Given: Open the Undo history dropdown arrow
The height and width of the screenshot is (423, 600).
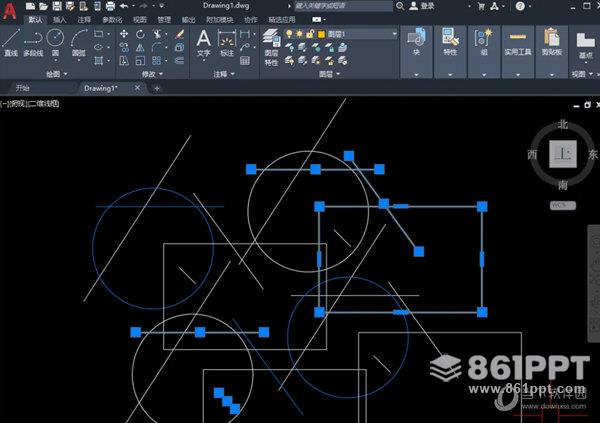Looking at the screenshot, I should [x=133, y=6].
